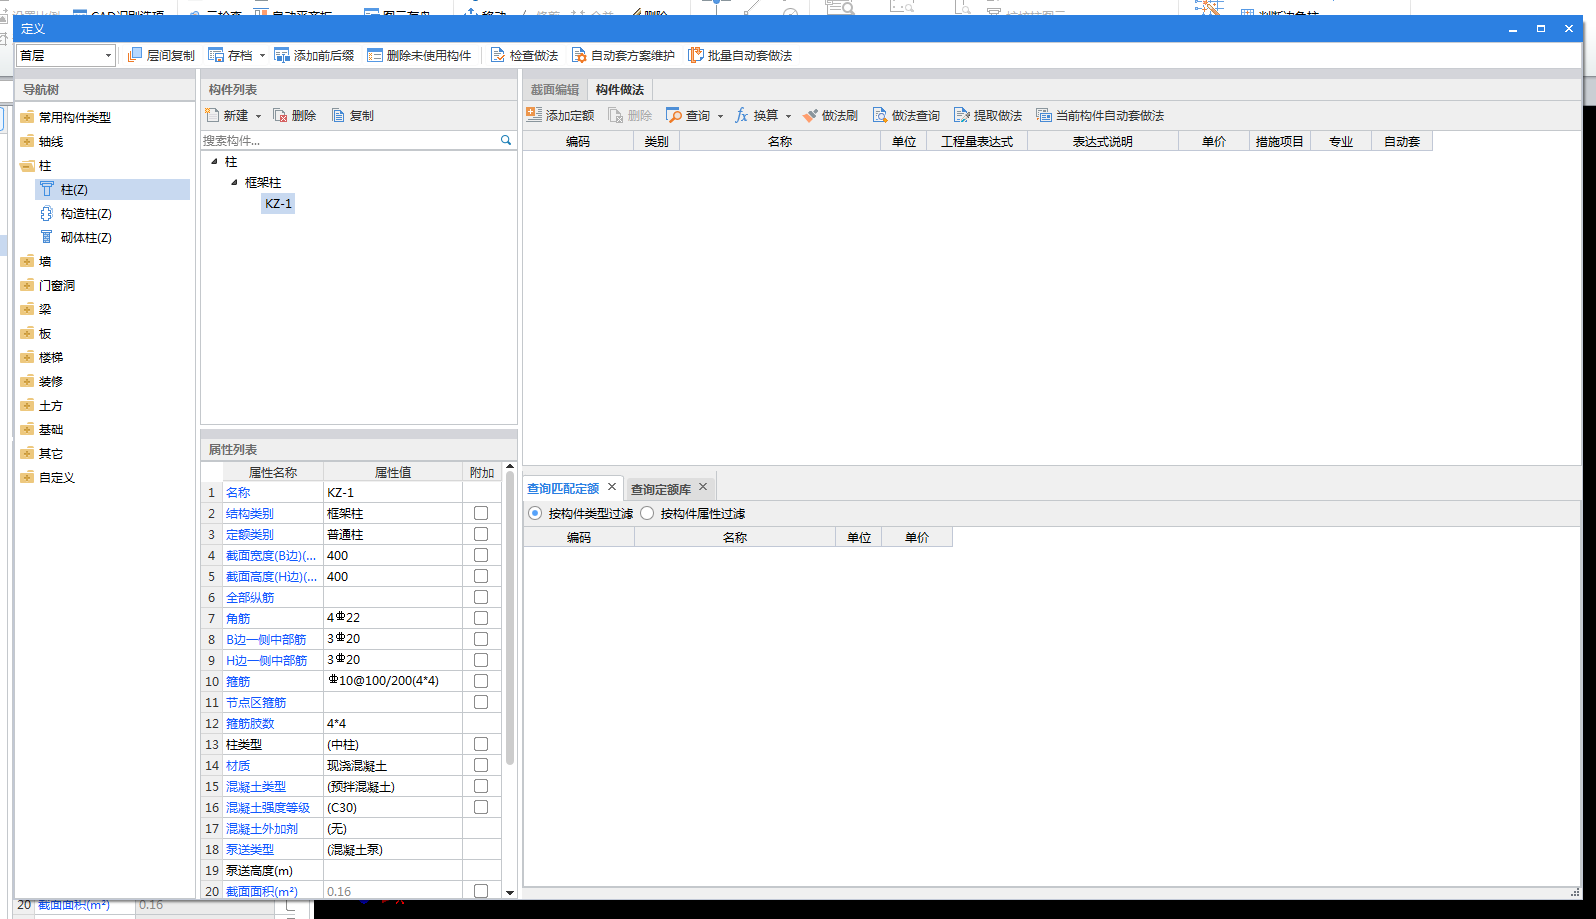
Task: Open 自动套方案维护 icon
Action: [x=579, y=55]
